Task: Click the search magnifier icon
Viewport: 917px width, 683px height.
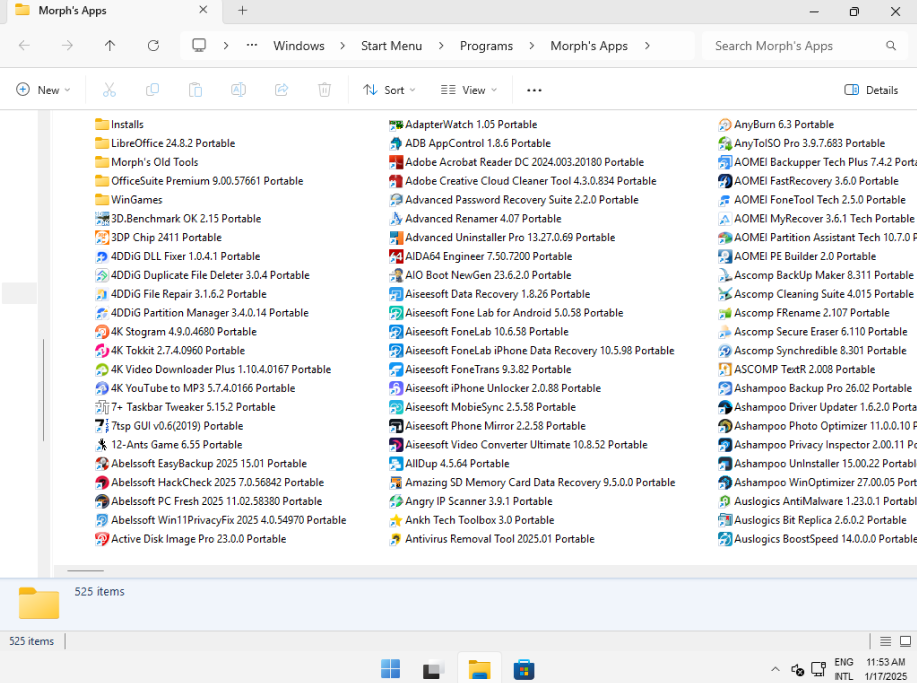Action: 891,46
